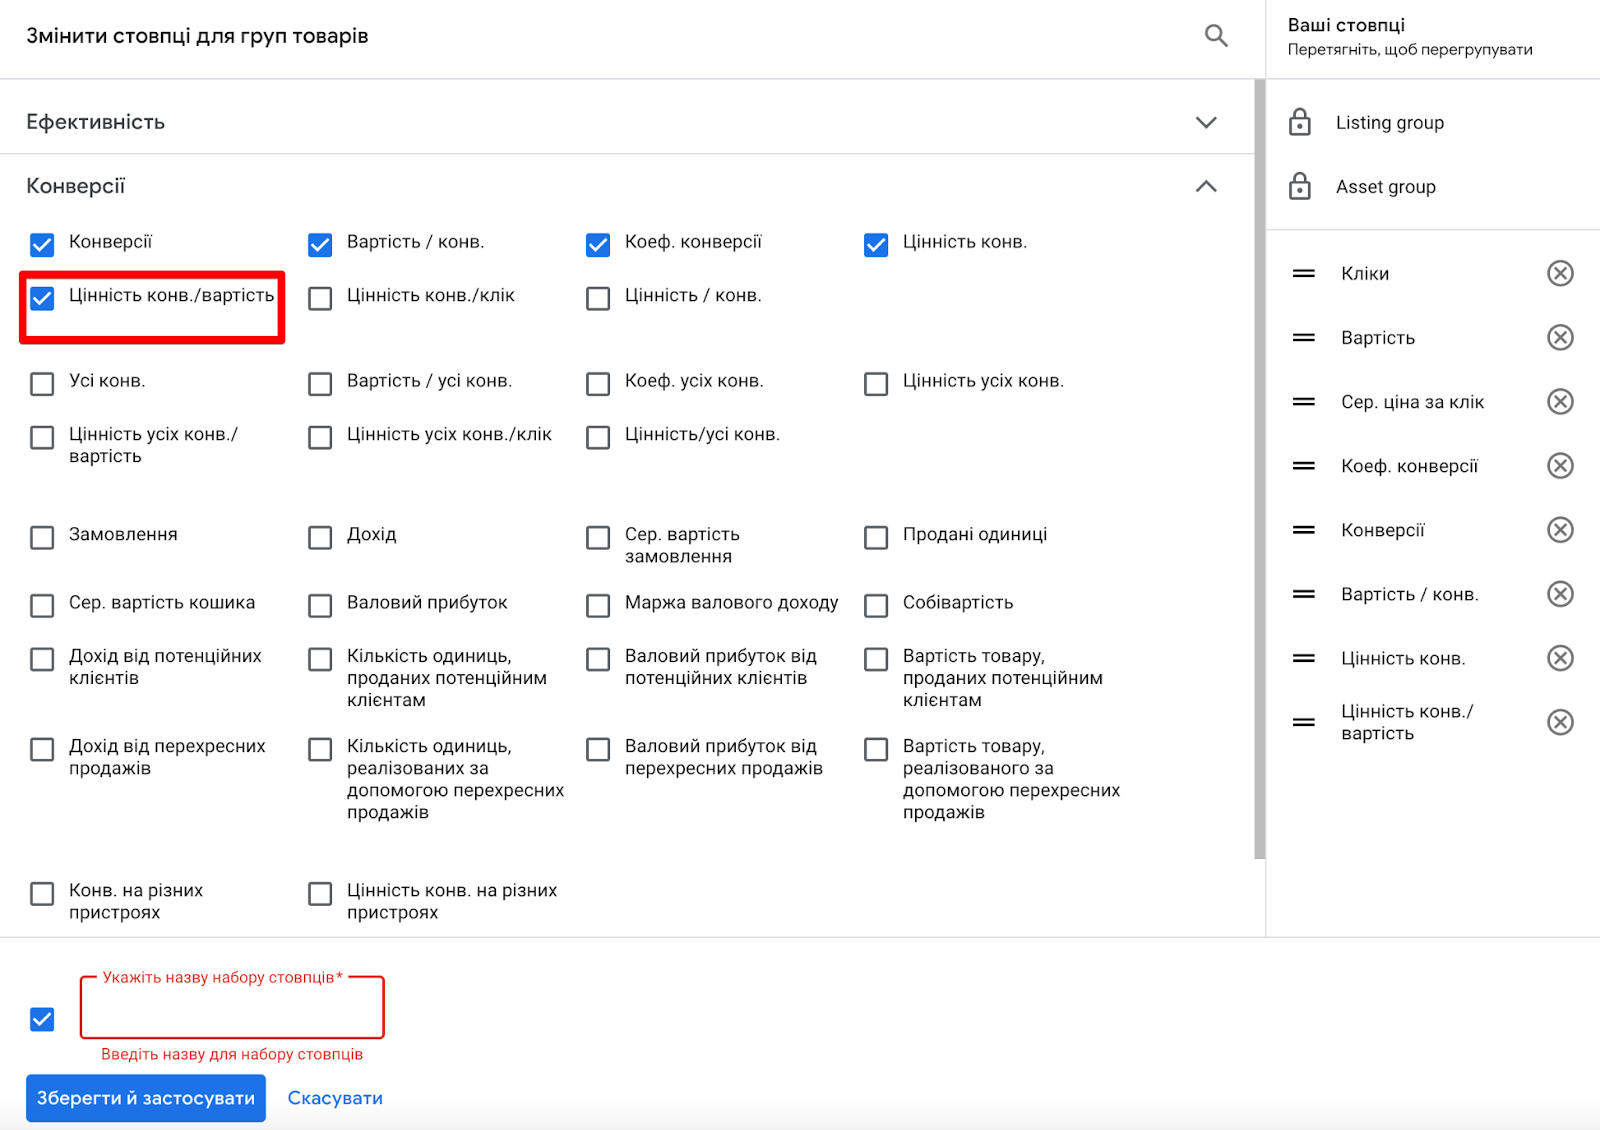Open the column search magnifier icon

[1216, 36]
